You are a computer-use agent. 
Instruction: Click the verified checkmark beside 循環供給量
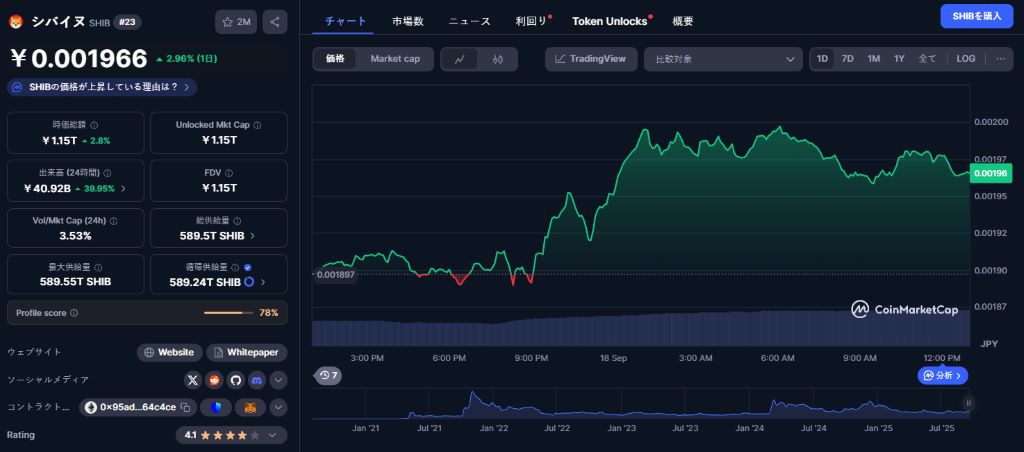pos(247,267)
